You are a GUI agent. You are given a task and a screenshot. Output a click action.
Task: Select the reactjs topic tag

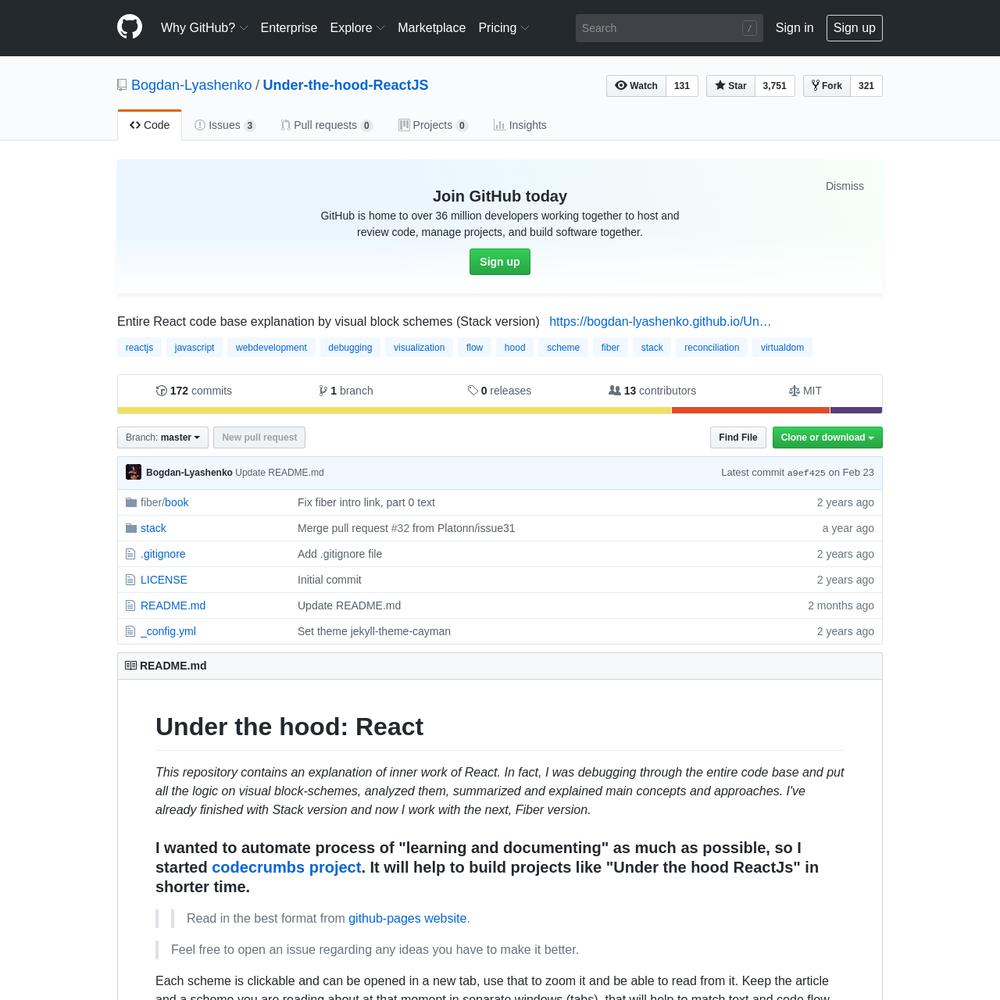139,348
